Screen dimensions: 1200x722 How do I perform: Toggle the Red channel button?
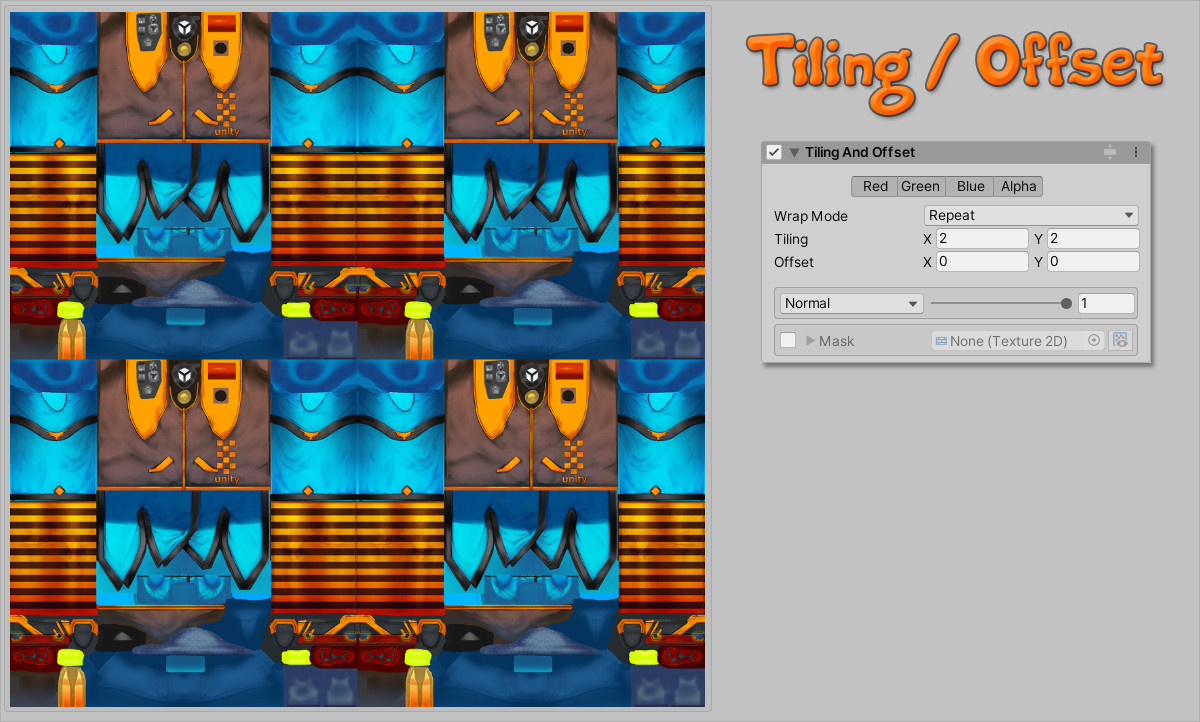click(x=875, y=186)
